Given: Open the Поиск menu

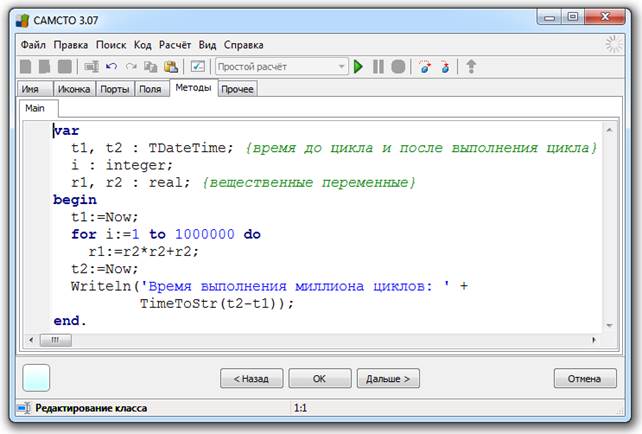Looking at the screenshot, I should [x=111, y=45].
